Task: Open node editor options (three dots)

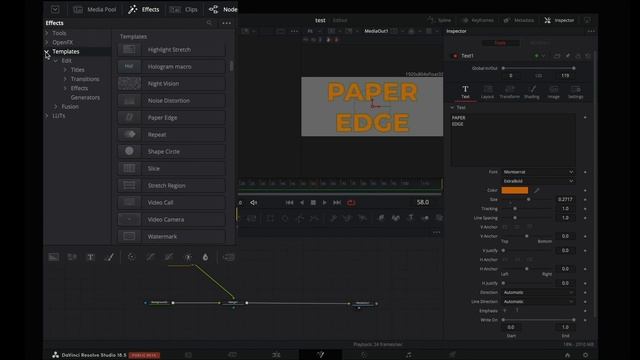Action: click(x=436, y=232)
